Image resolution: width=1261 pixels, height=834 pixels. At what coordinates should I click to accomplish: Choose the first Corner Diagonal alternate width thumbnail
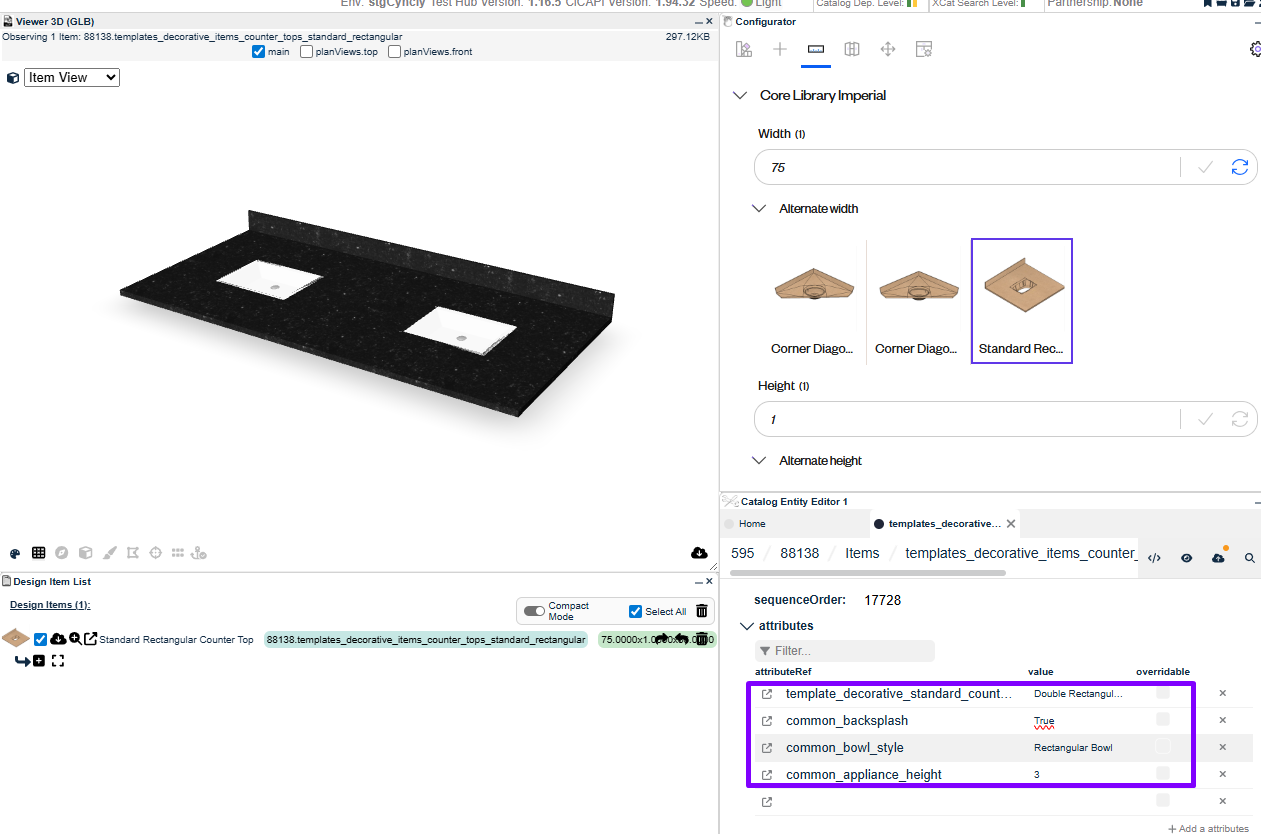pyautogui.click(x=813, y=301)
